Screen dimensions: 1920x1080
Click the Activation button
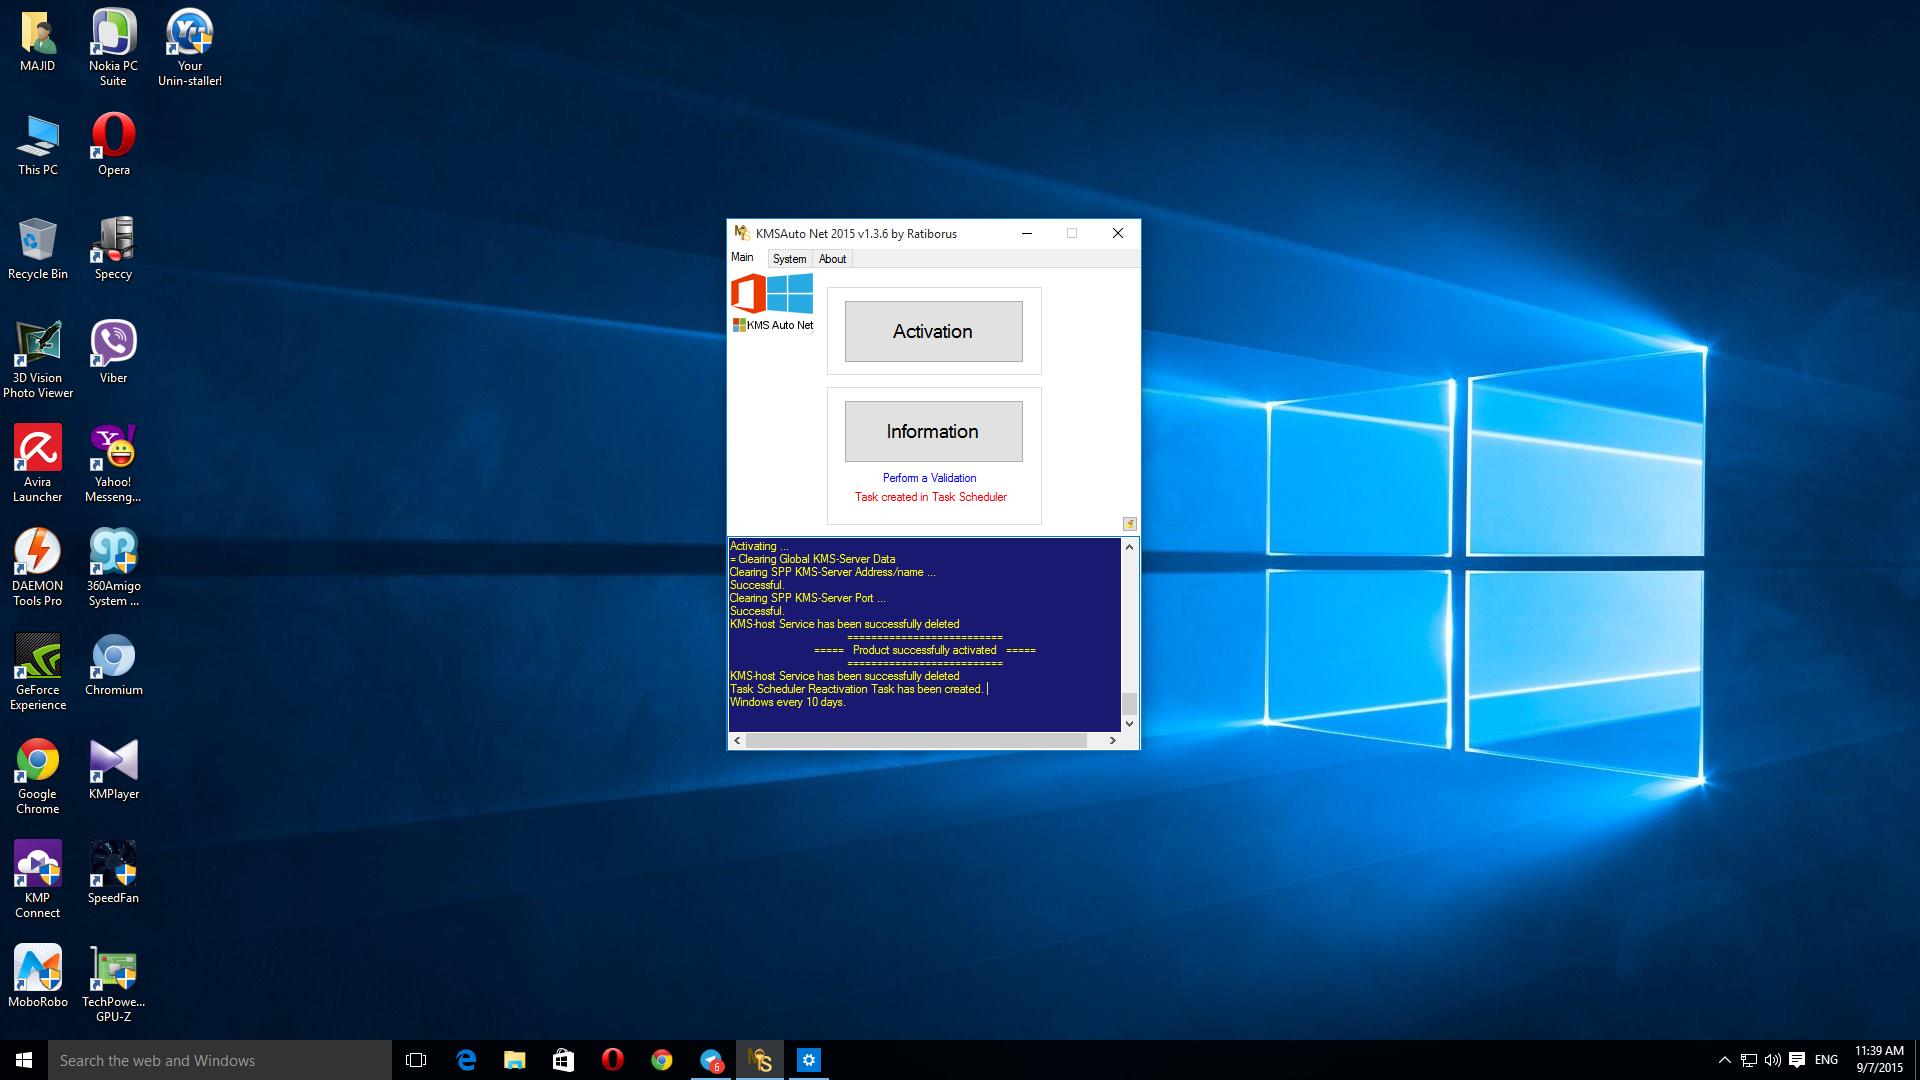tap(933, 331)
